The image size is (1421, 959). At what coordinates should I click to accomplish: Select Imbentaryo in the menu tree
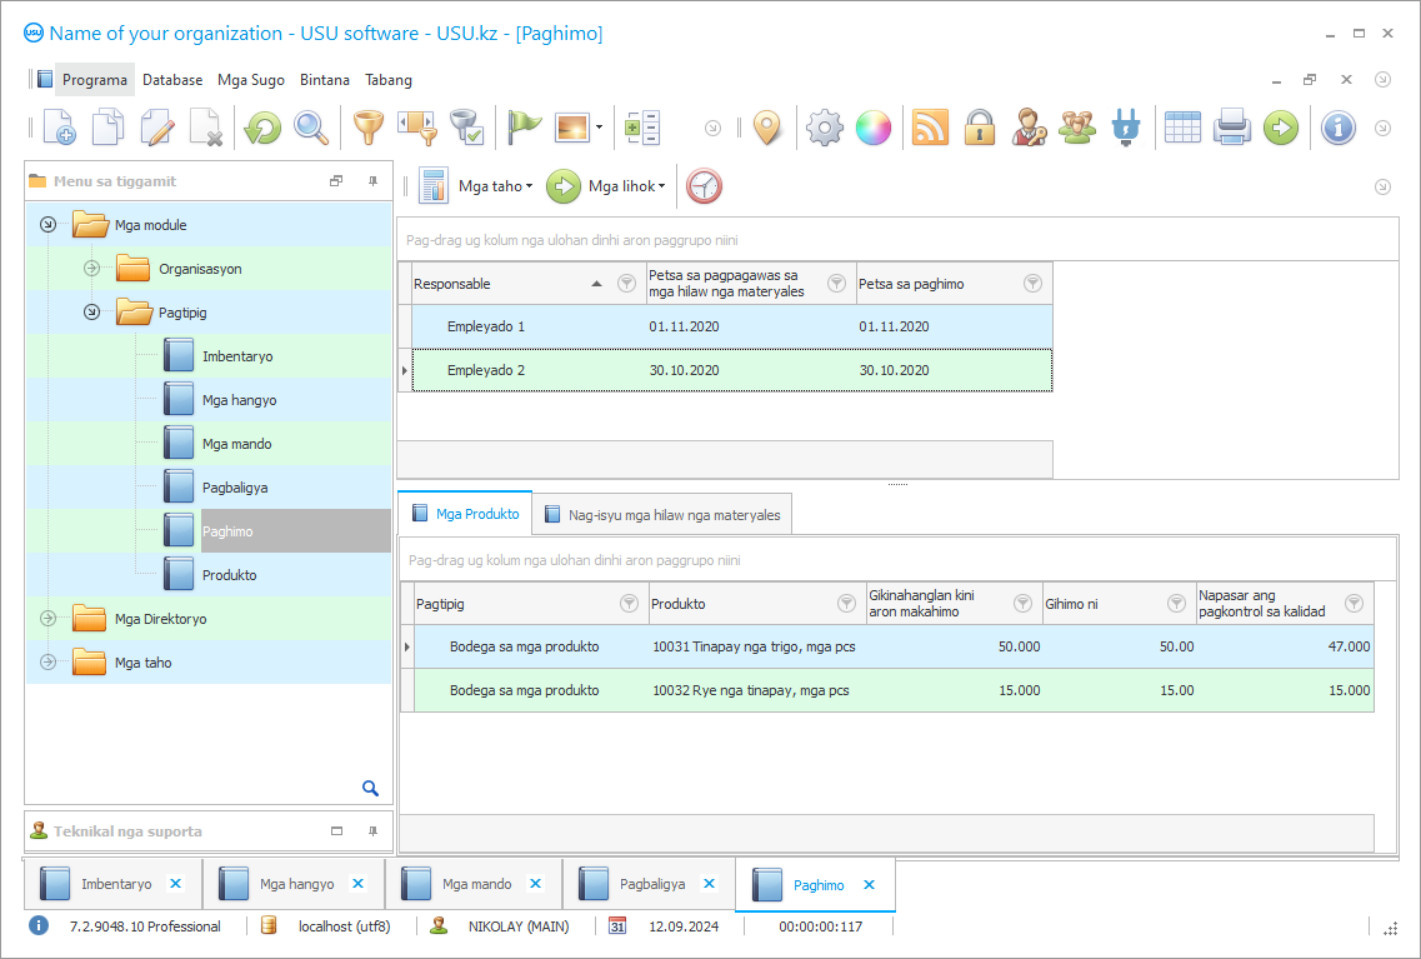237,356
